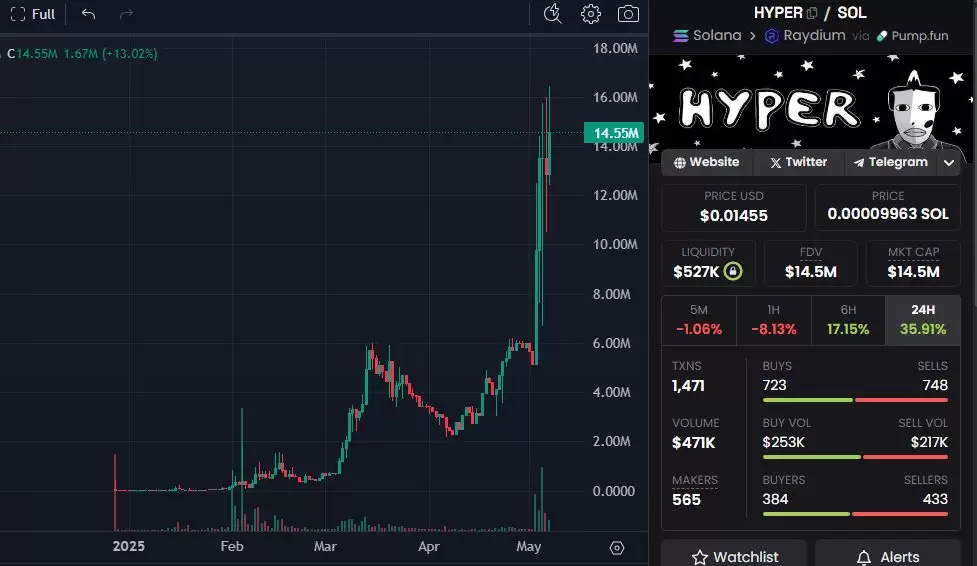The width and height of the screenshot is (977, 566).
Task: Click the SELLS 748 count
Action: pyautogui.click(x=935, y=385)
